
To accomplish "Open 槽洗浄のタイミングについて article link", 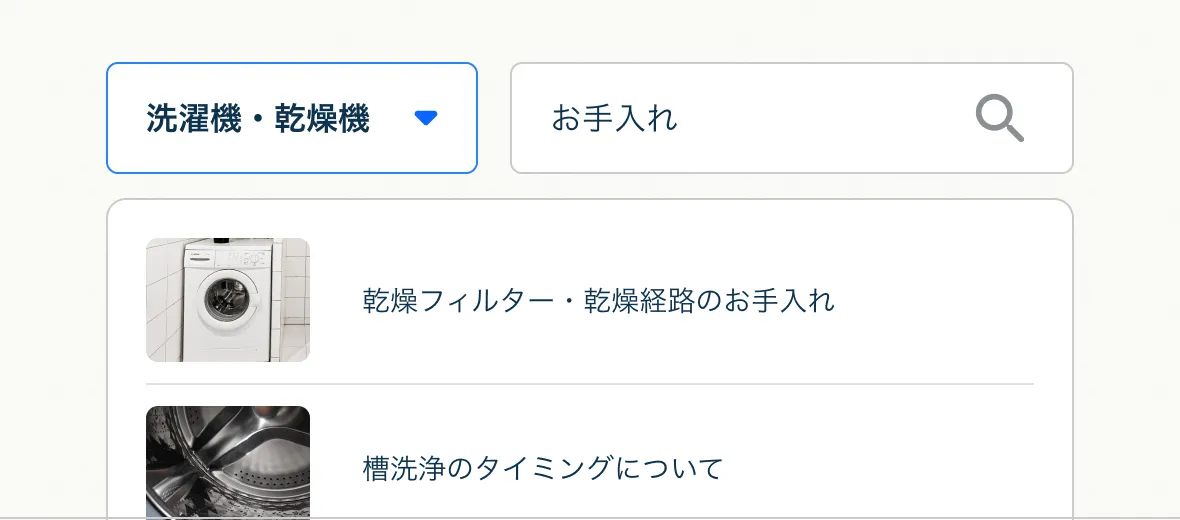I will (x=543, y=468).
